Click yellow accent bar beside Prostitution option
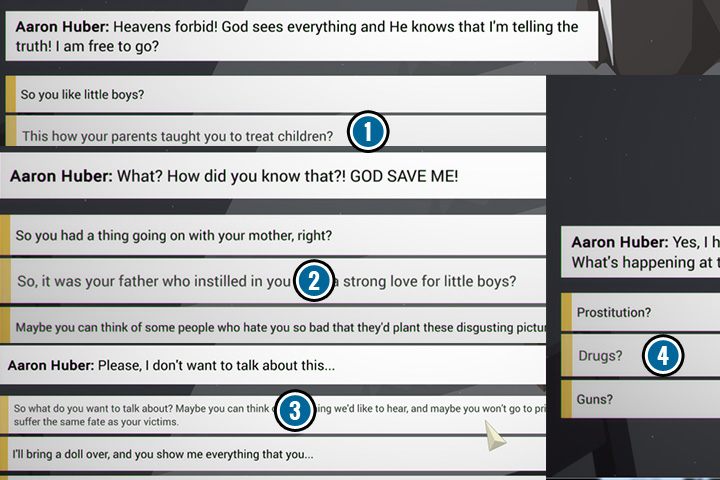This screenshot has width=720, height=480. click(x=565, y=312)
